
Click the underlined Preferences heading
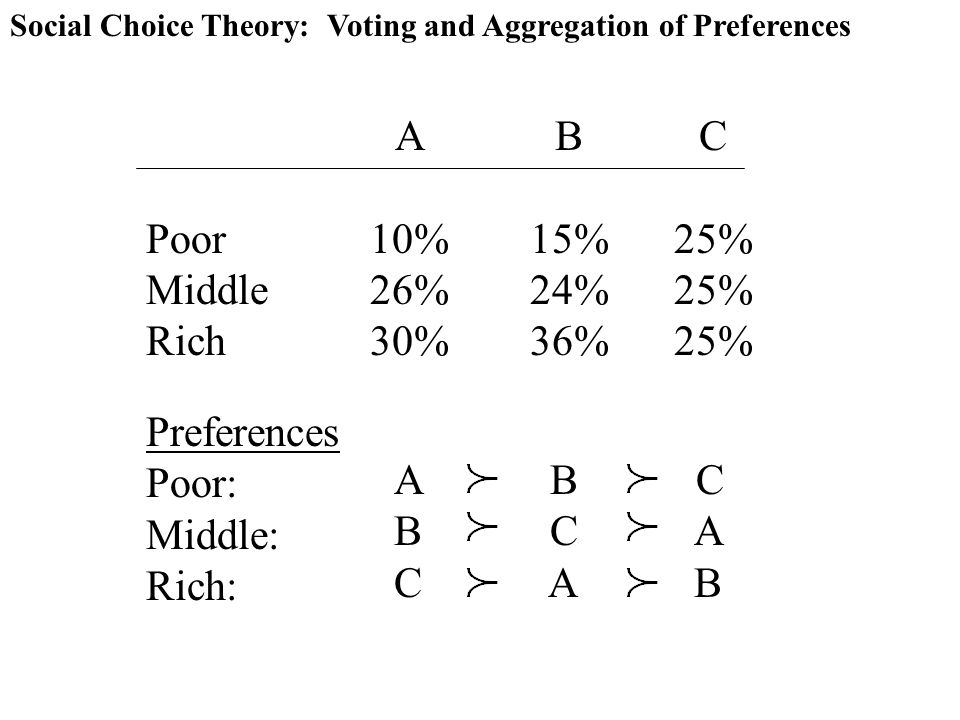tap(242, 434)
